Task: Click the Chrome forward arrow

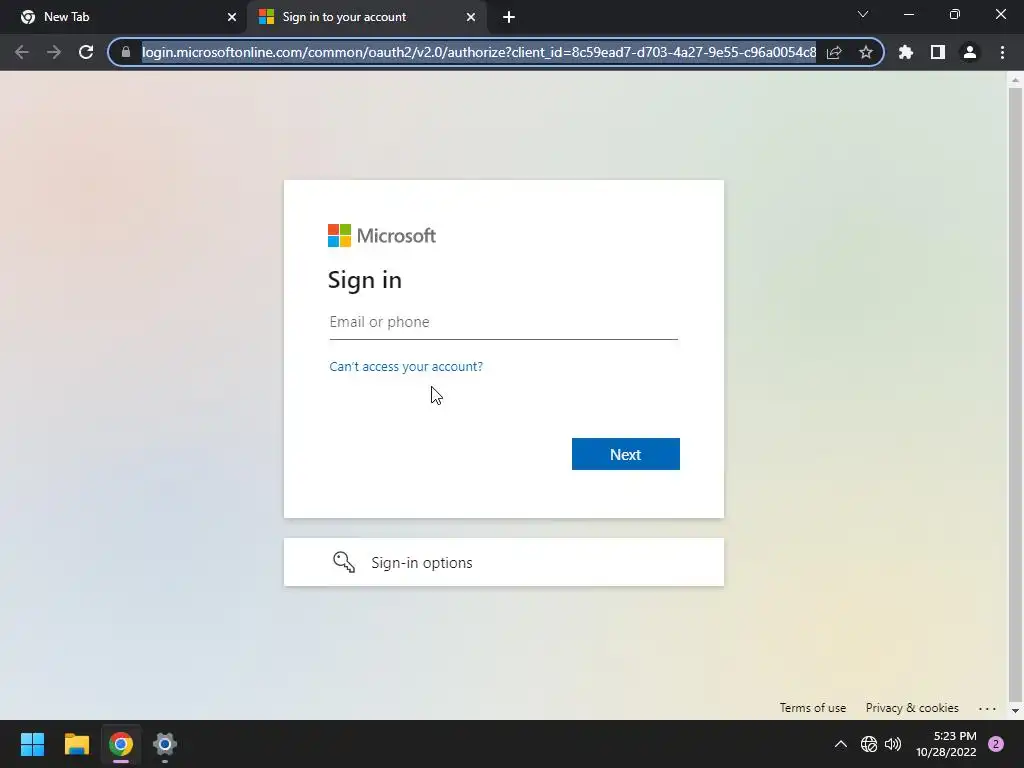Action: (54, 52)
